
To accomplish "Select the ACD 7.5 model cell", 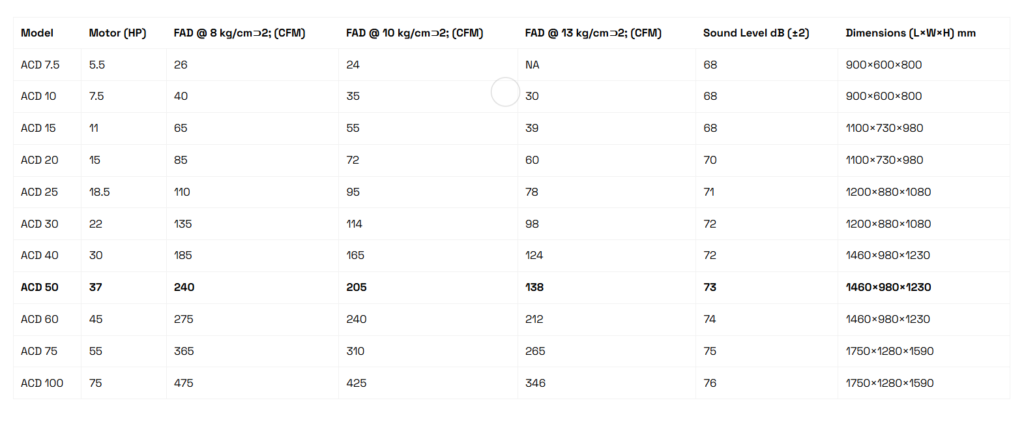I will 40,65.
